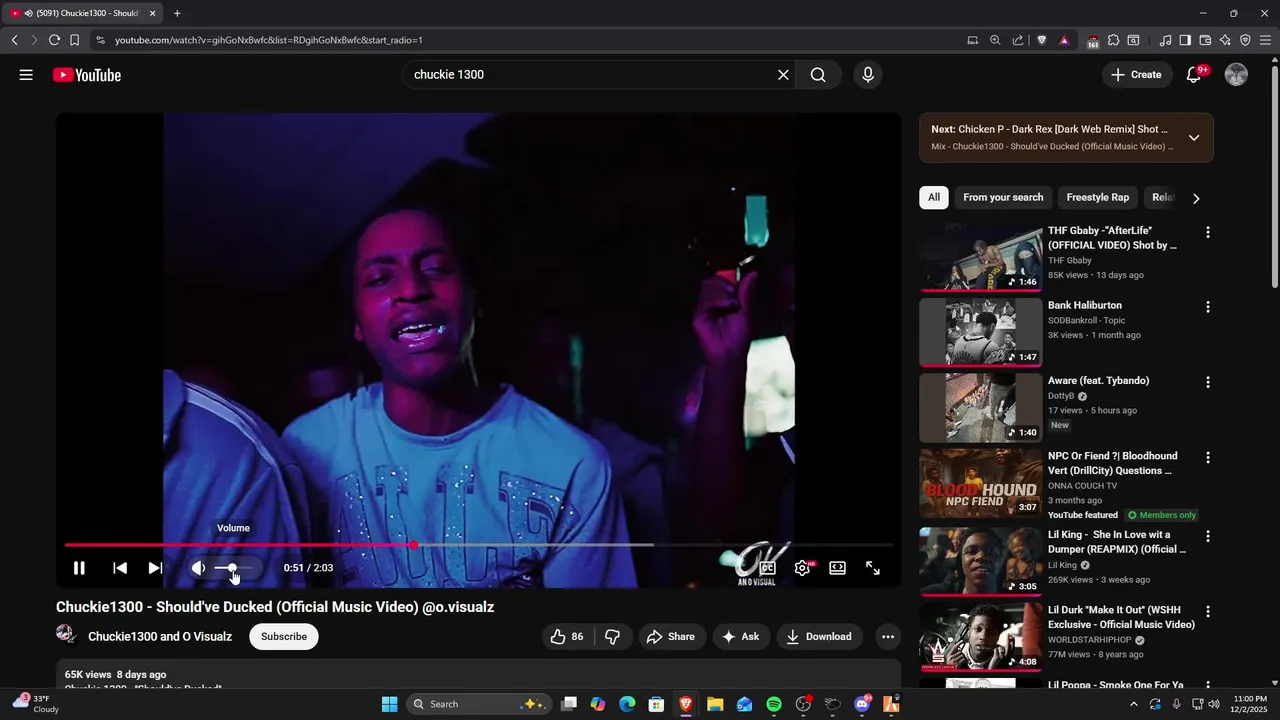Viewport: 1280px width, 720px height.
Task: Skip to previous video in player
Action: tap(120, 568)
